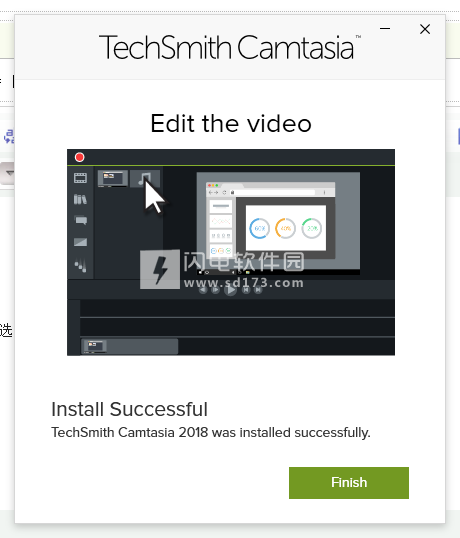Click the Edit the video preview image
The image size is (460, 538).
(231, 252)
